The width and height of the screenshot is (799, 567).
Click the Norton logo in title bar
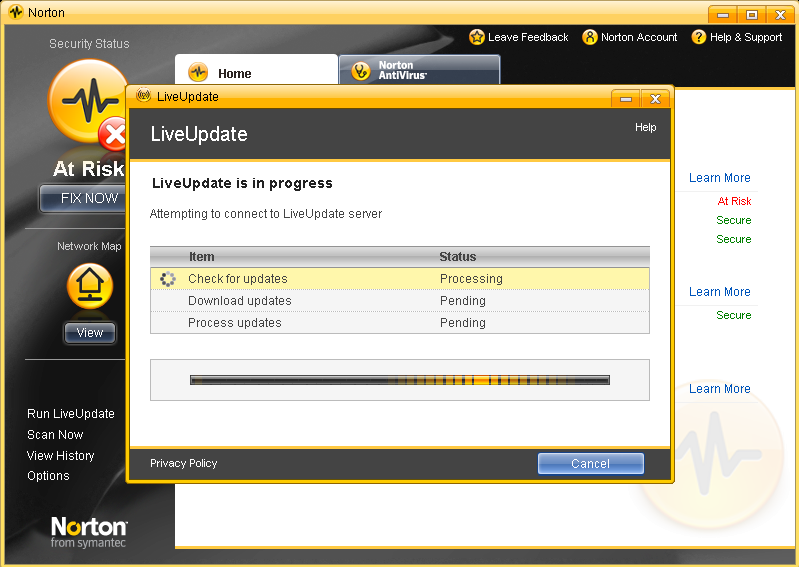(x=16, y=12)
